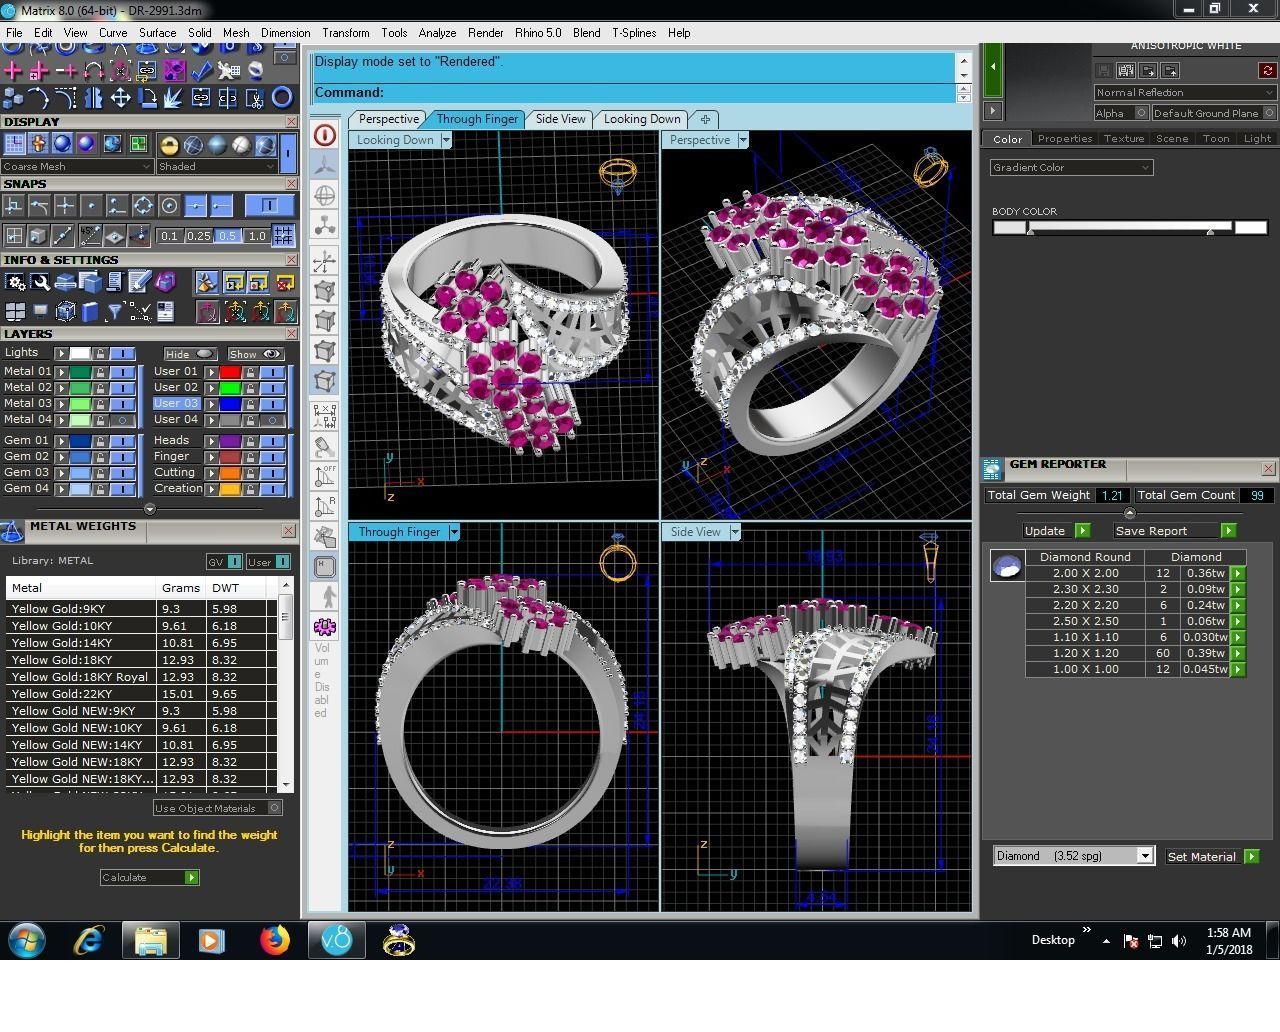The width and height of the screenshot is (1280, 1032).
Task: Enable the center snap (circle with dot) icon
Action: click(169, 206)
